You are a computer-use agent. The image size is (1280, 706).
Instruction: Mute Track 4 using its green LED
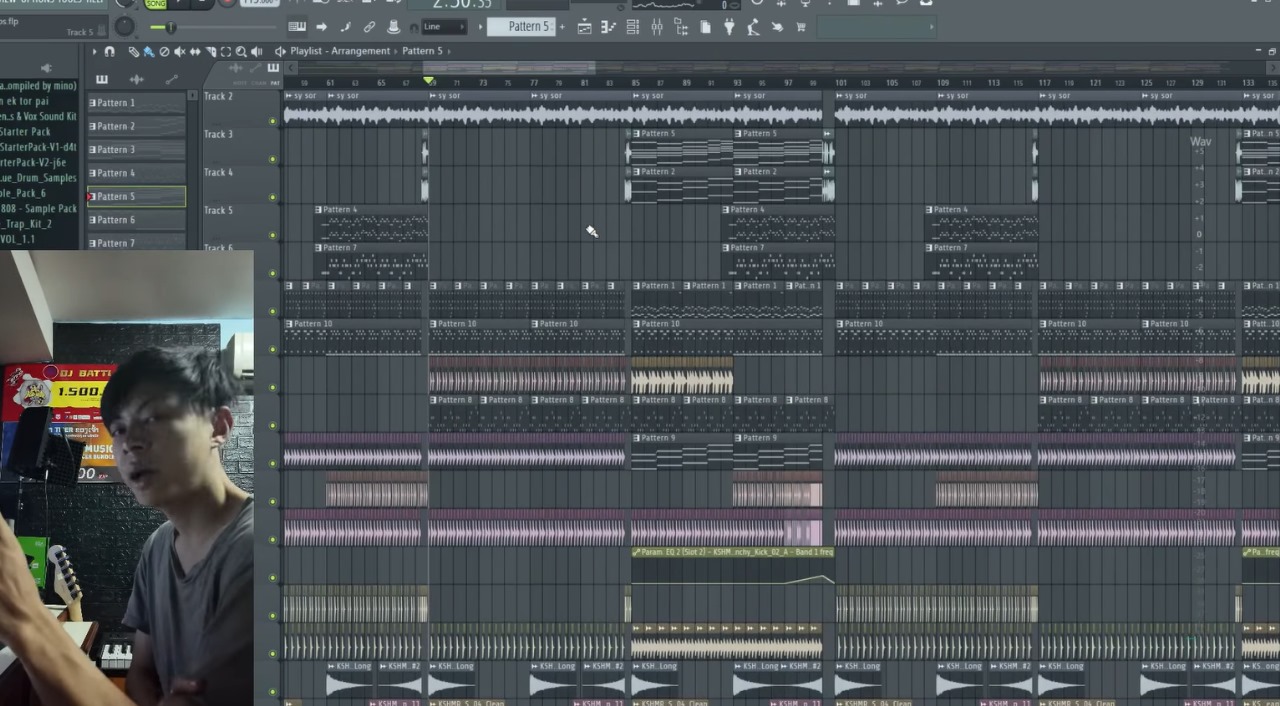[x=272, y=197]
